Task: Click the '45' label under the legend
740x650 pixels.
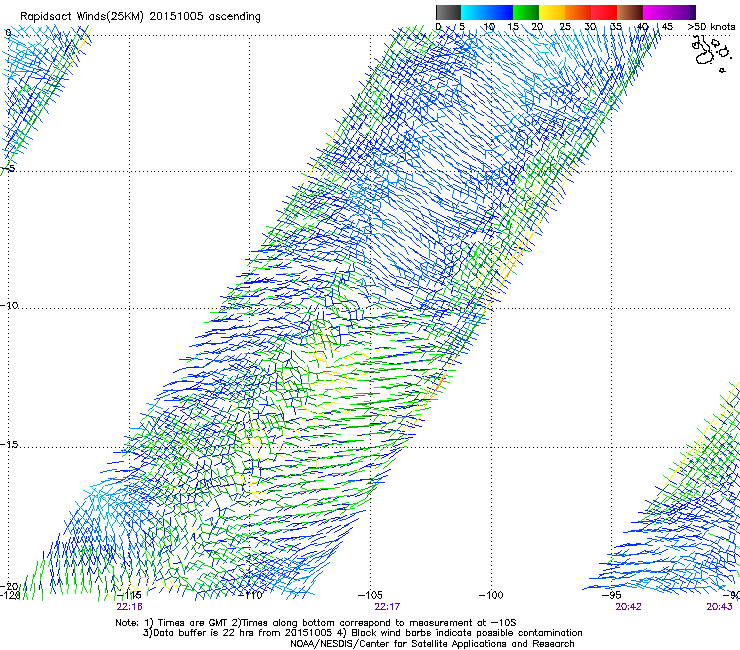Action: 667,27
